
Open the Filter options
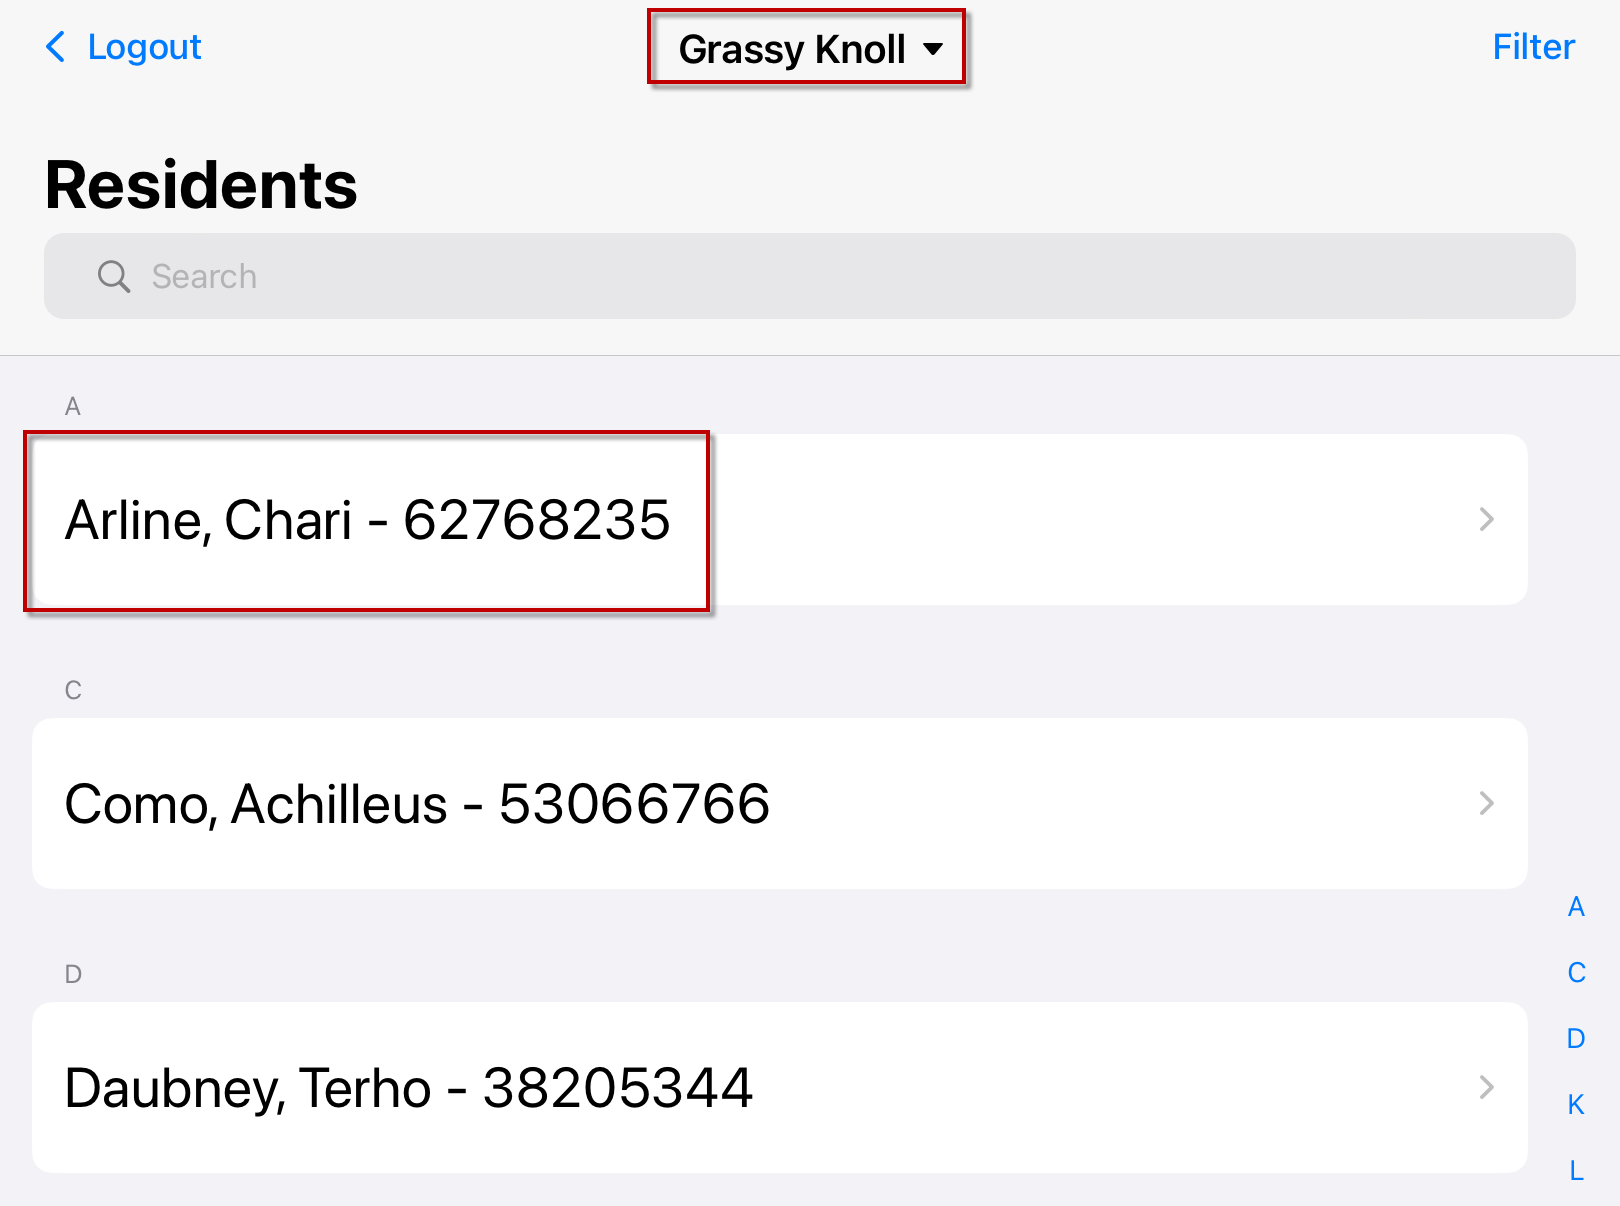(x=1533, y=46)
